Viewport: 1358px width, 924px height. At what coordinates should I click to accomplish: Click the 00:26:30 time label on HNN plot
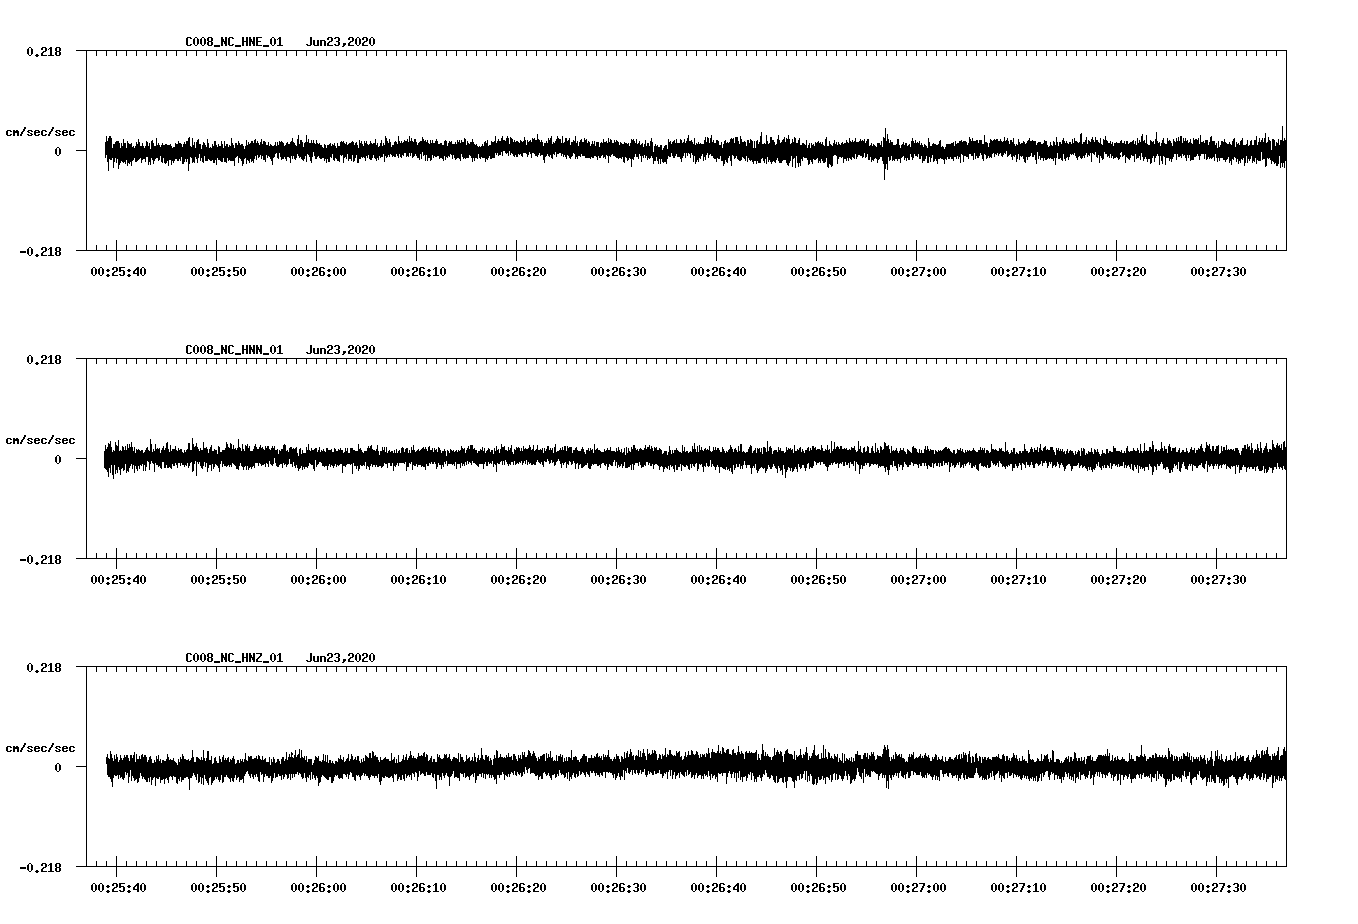coord(618,580)
